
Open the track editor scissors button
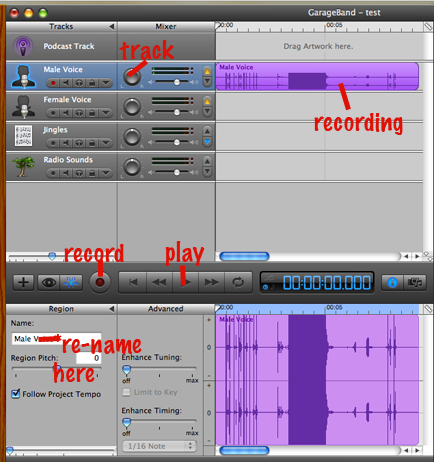[x=71, y=283]
